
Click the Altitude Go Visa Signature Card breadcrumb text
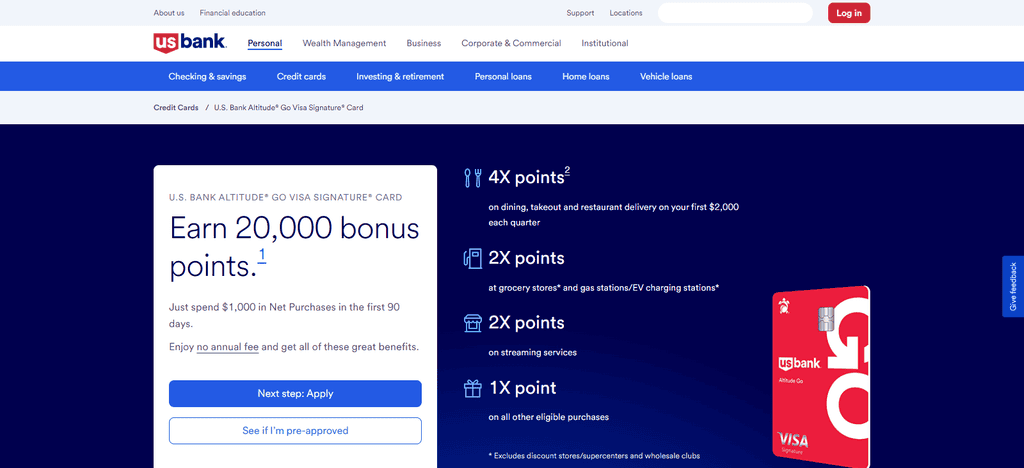click(x=289, y=108)
